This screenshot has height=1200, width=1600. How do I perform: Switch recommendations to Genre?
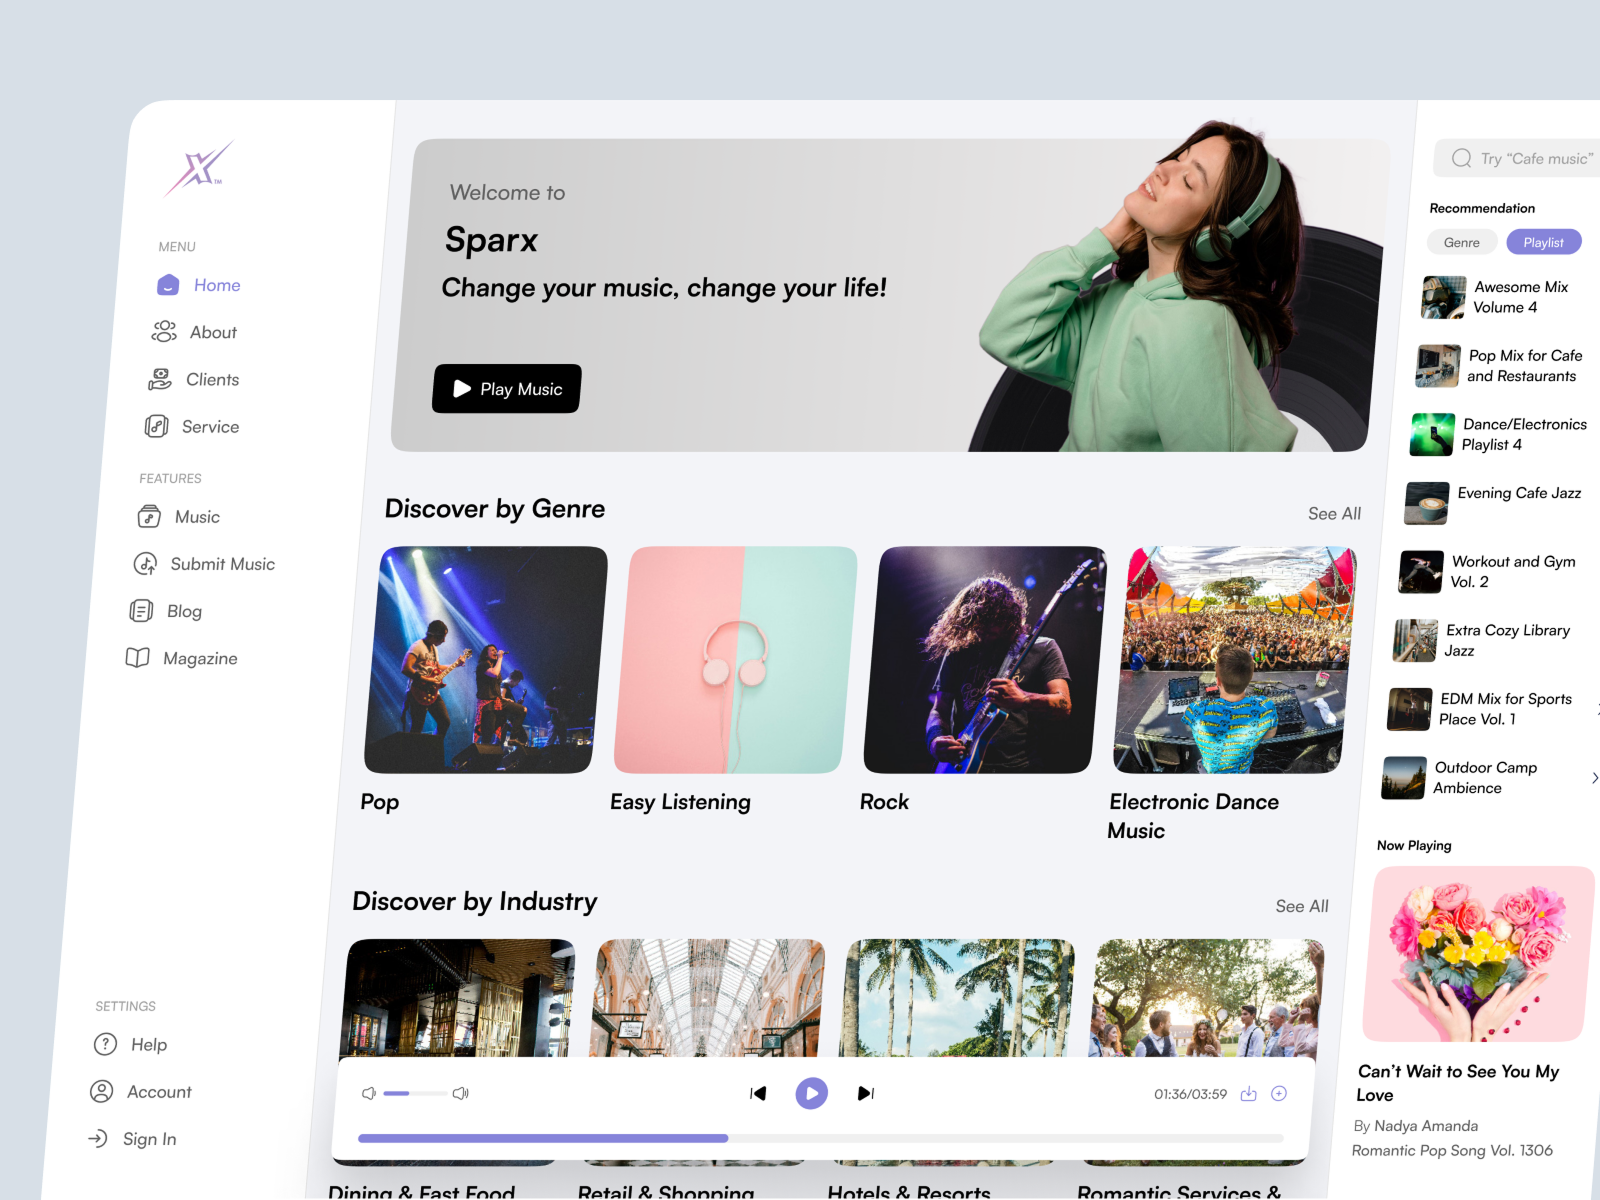tap(1461, 242)
